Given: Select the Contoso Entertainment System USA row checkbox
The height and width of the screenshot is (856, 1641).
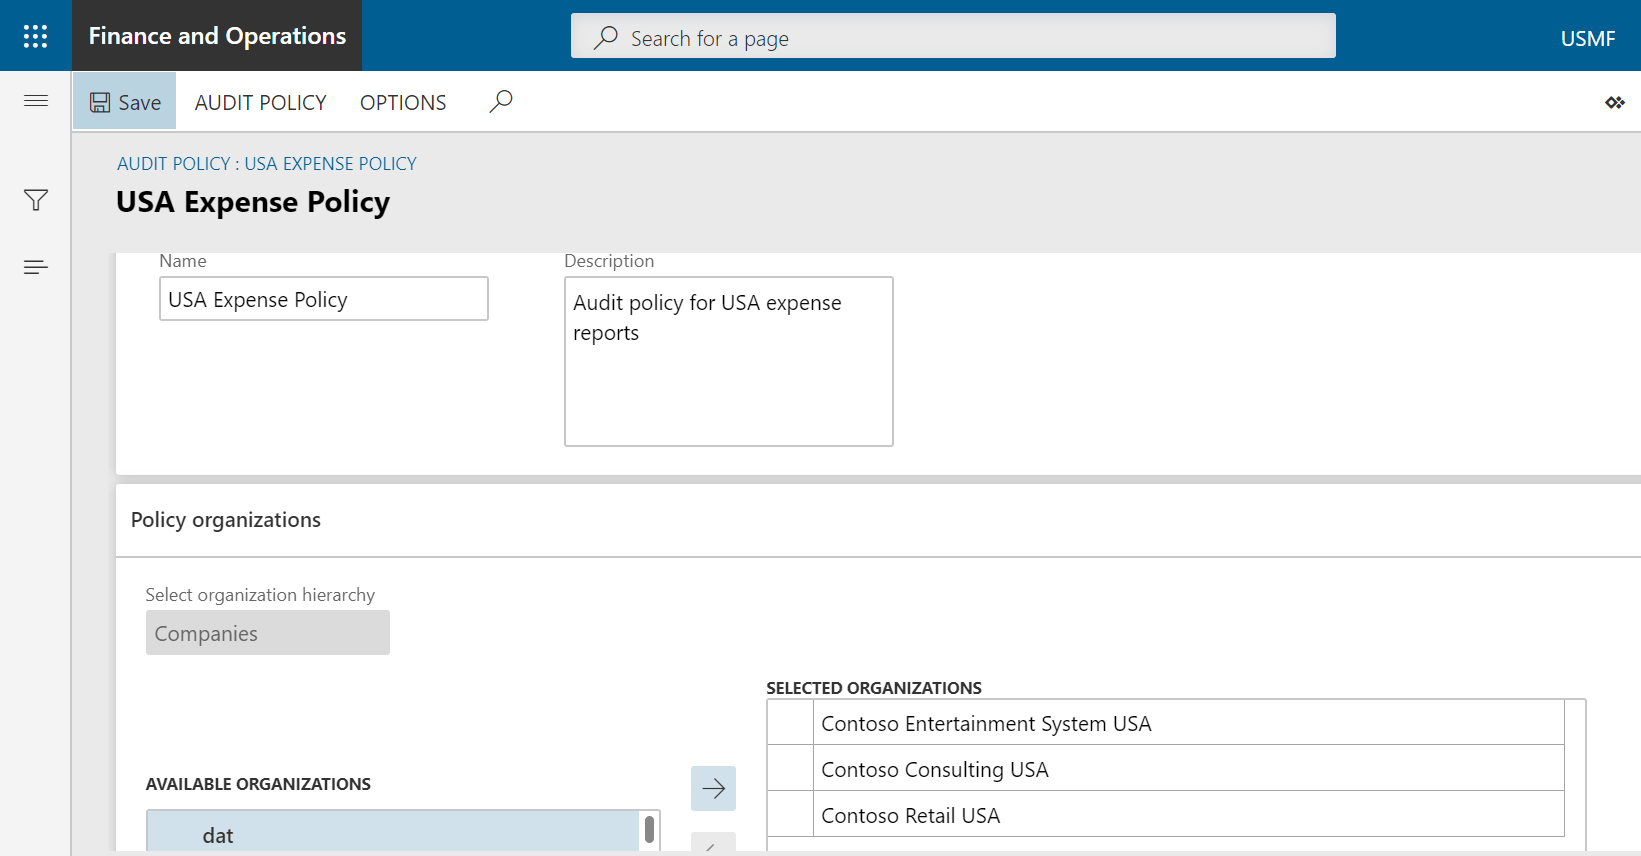Looking at the screenshot, I should click(x=790, y=723).
